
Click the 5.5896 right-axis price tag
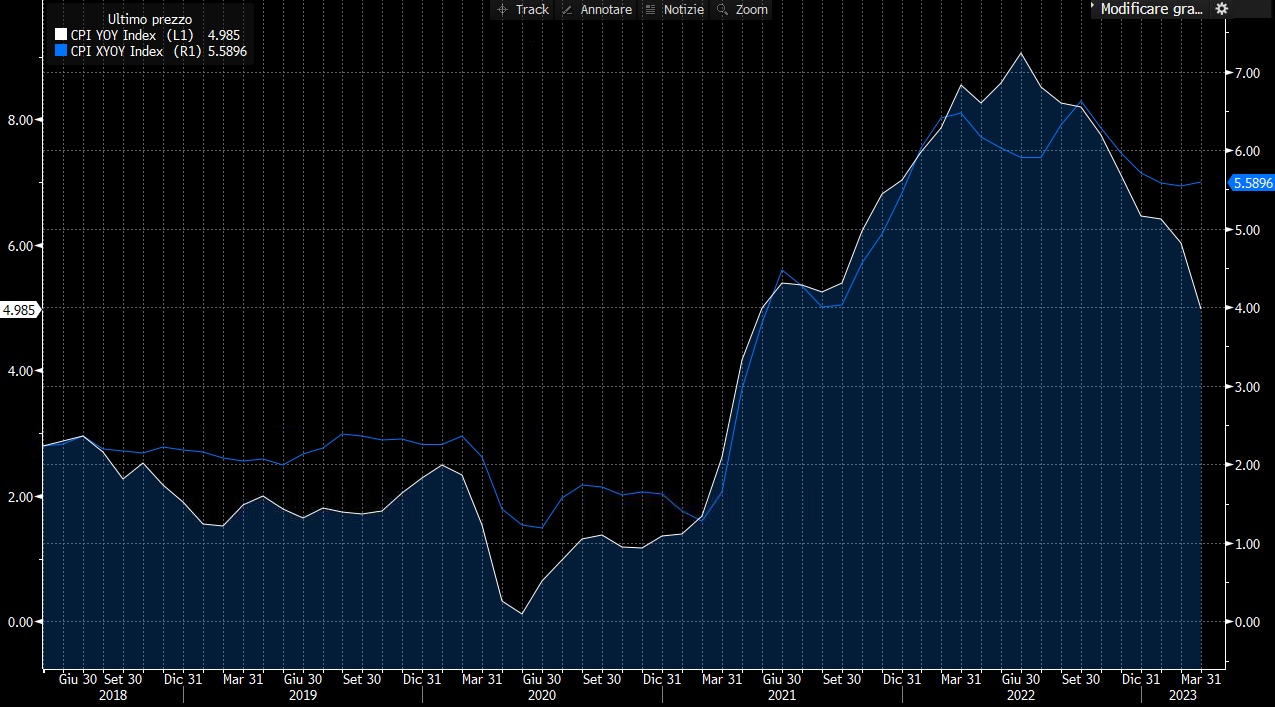click(x=1251, y=183)
